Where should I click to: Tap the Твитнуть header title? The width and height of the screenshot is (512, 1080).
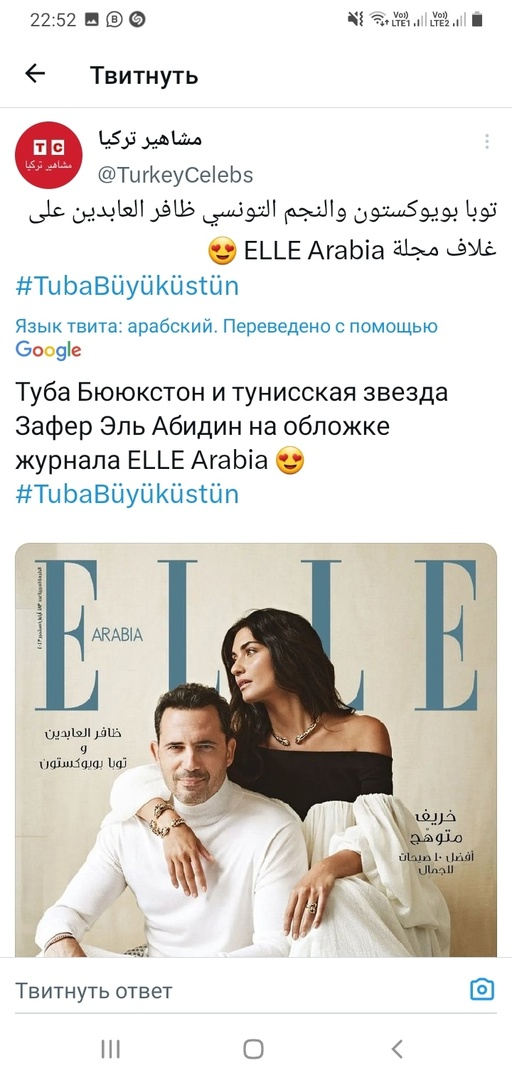(x=144, y=74)
